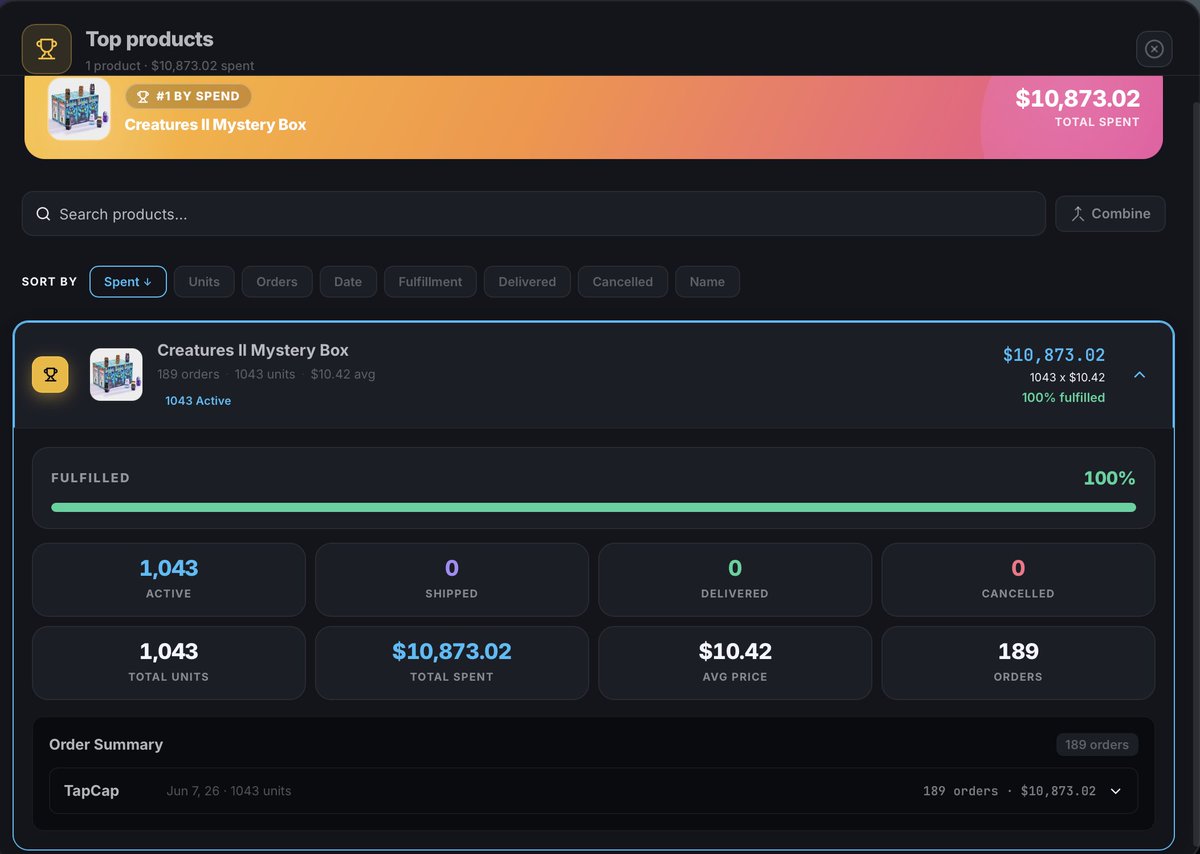This screenshot has height=854, width=1200.
Task: Click the 0 Cancelled stat card
Action: [1018, 580]
